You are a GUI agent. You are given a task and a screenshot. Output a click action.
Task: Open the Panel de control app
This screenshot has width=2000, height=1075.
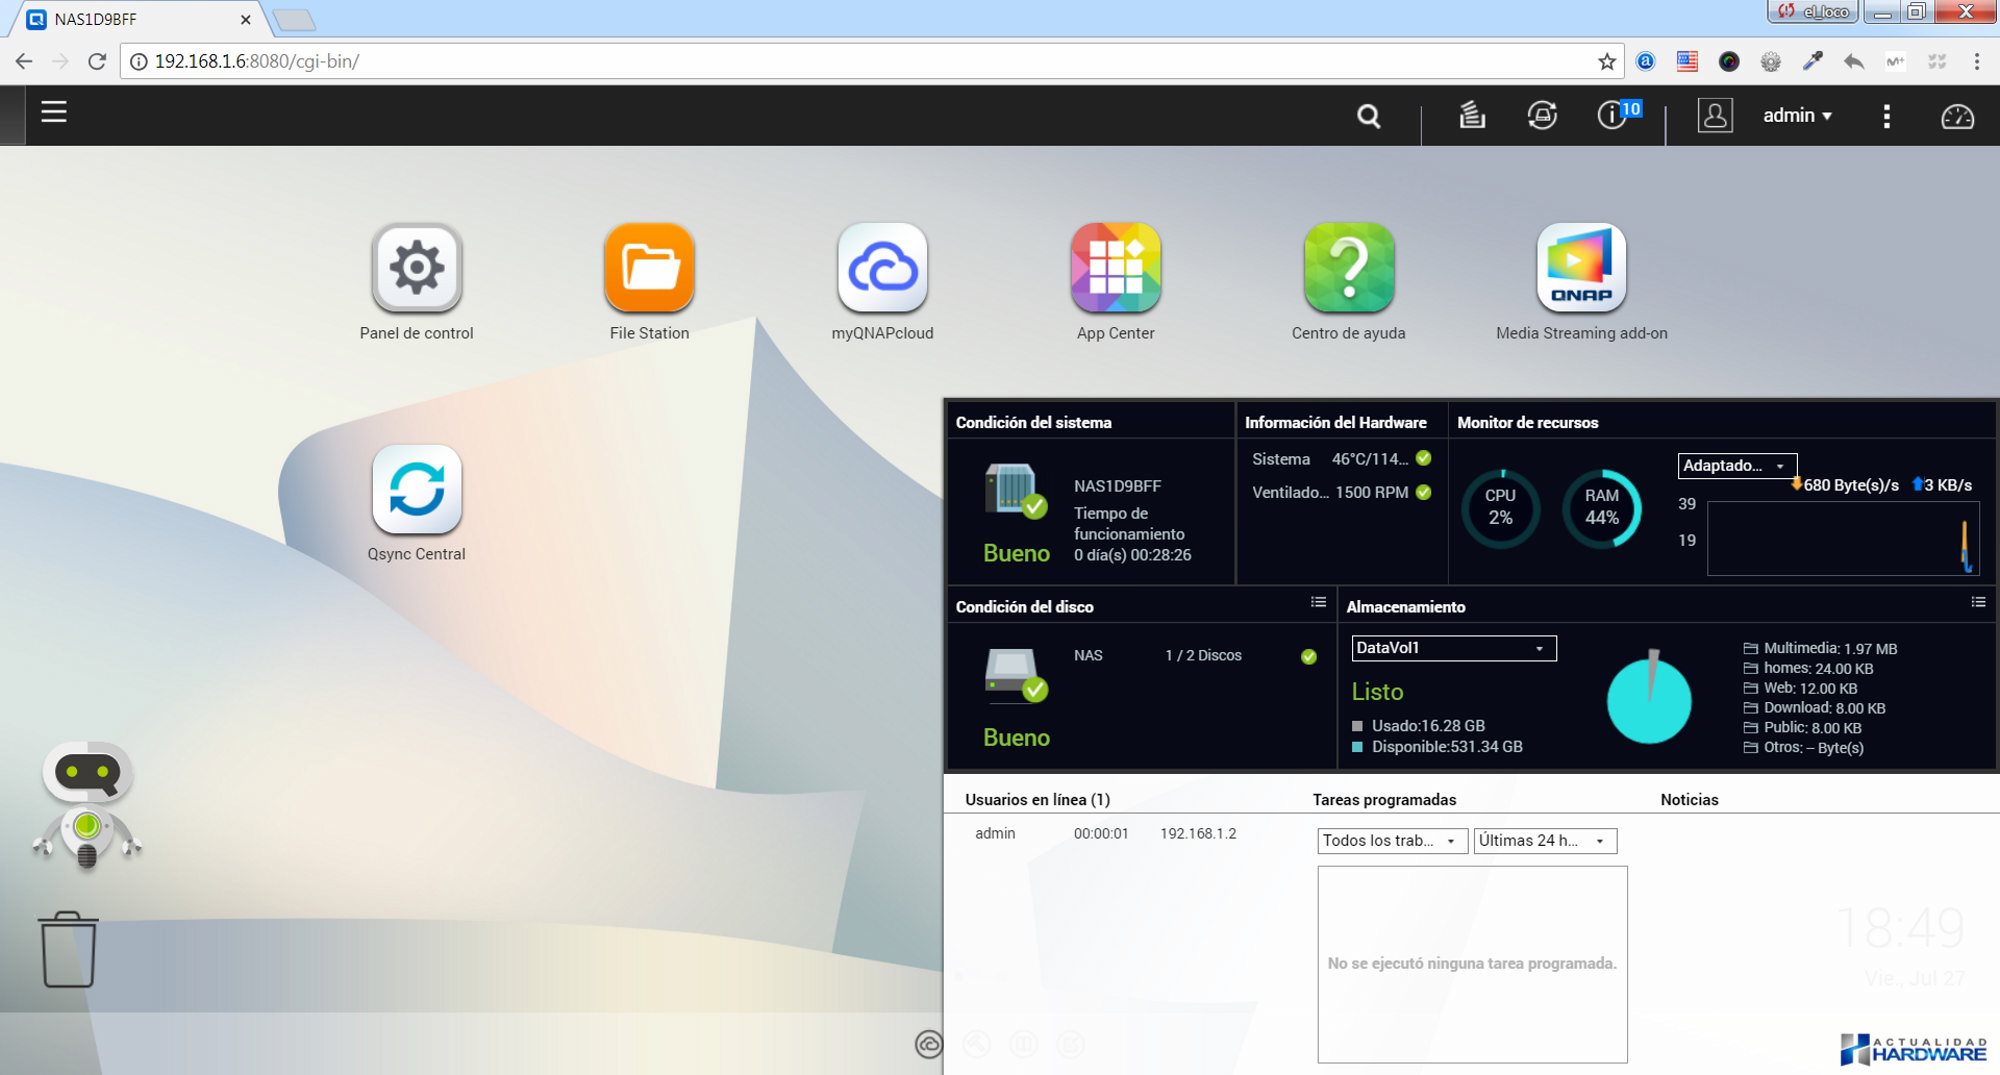coord(416,268)
